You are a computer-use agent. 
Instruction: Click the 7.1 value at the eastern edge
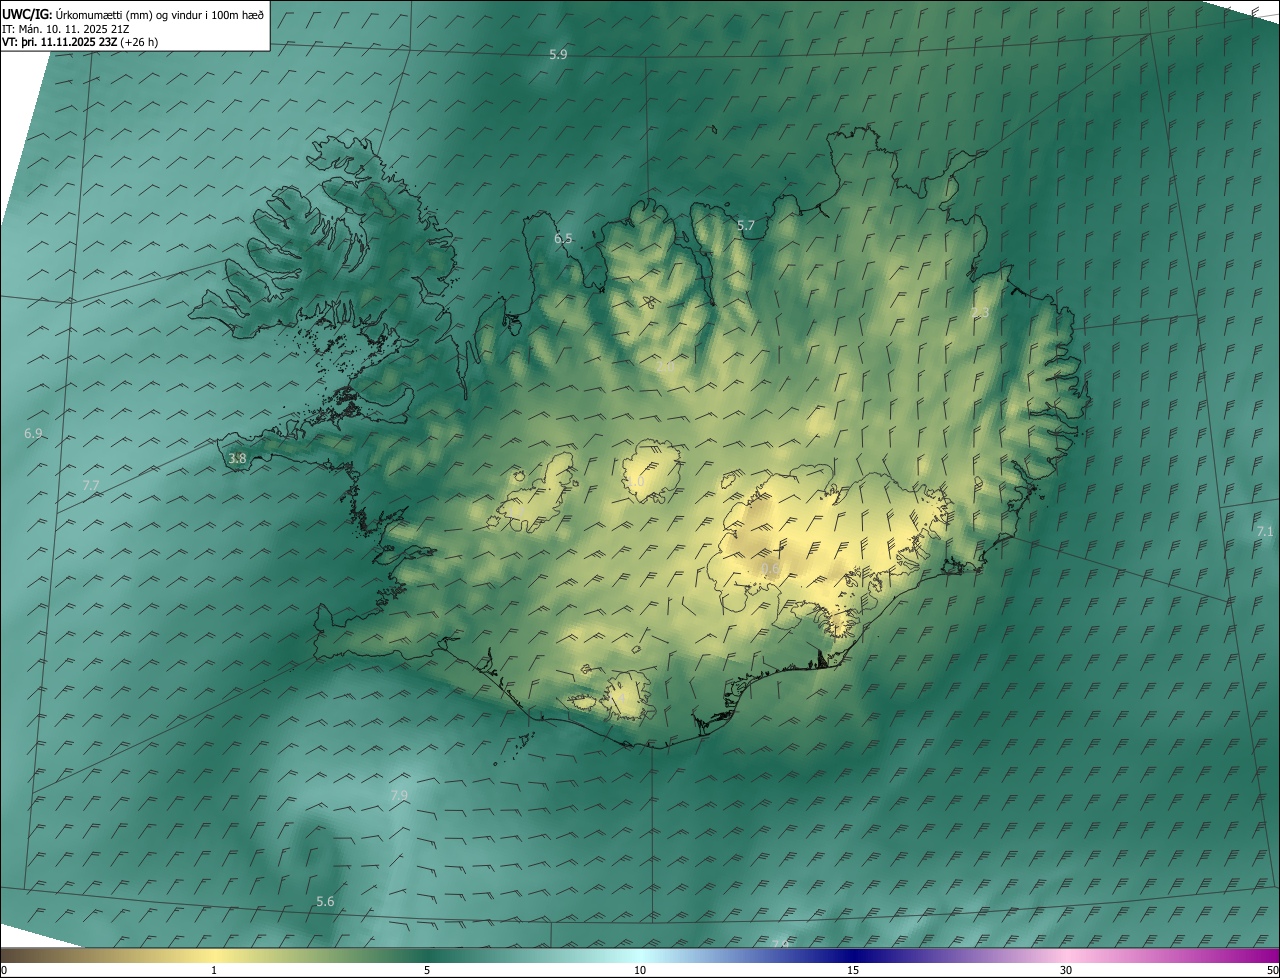pos(1264,532)
